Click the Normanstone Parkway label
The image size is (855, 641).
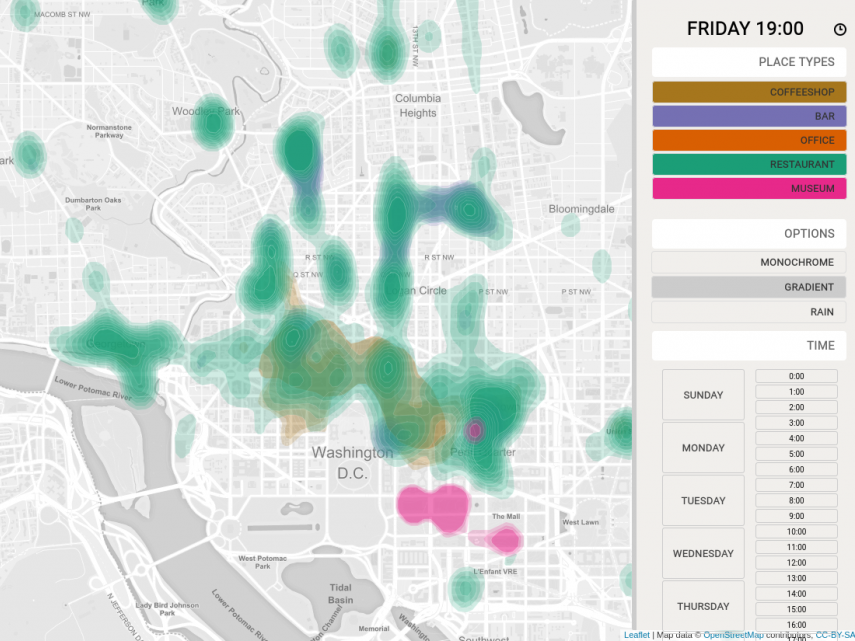pyautogui.click(x=109, y=131)
